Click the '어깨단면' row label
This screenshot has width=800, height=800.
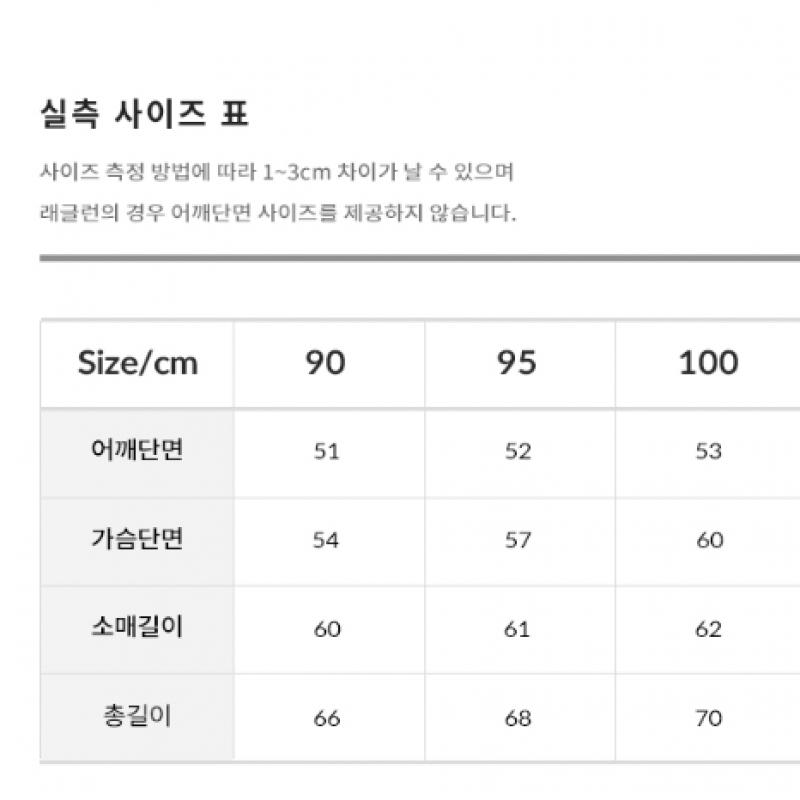pyautogui.click(x=137, y=451)
